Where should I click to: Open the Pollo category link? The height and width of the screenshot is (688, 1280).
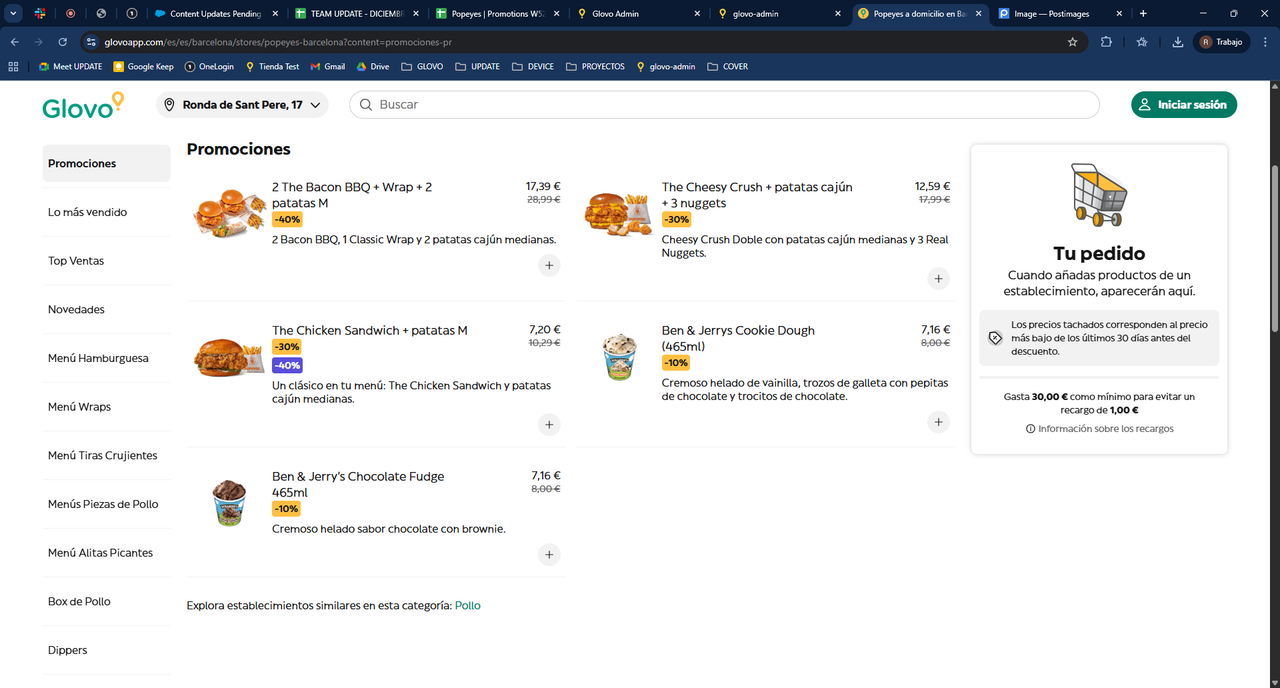pyautogui.click(x=467, y=606)
